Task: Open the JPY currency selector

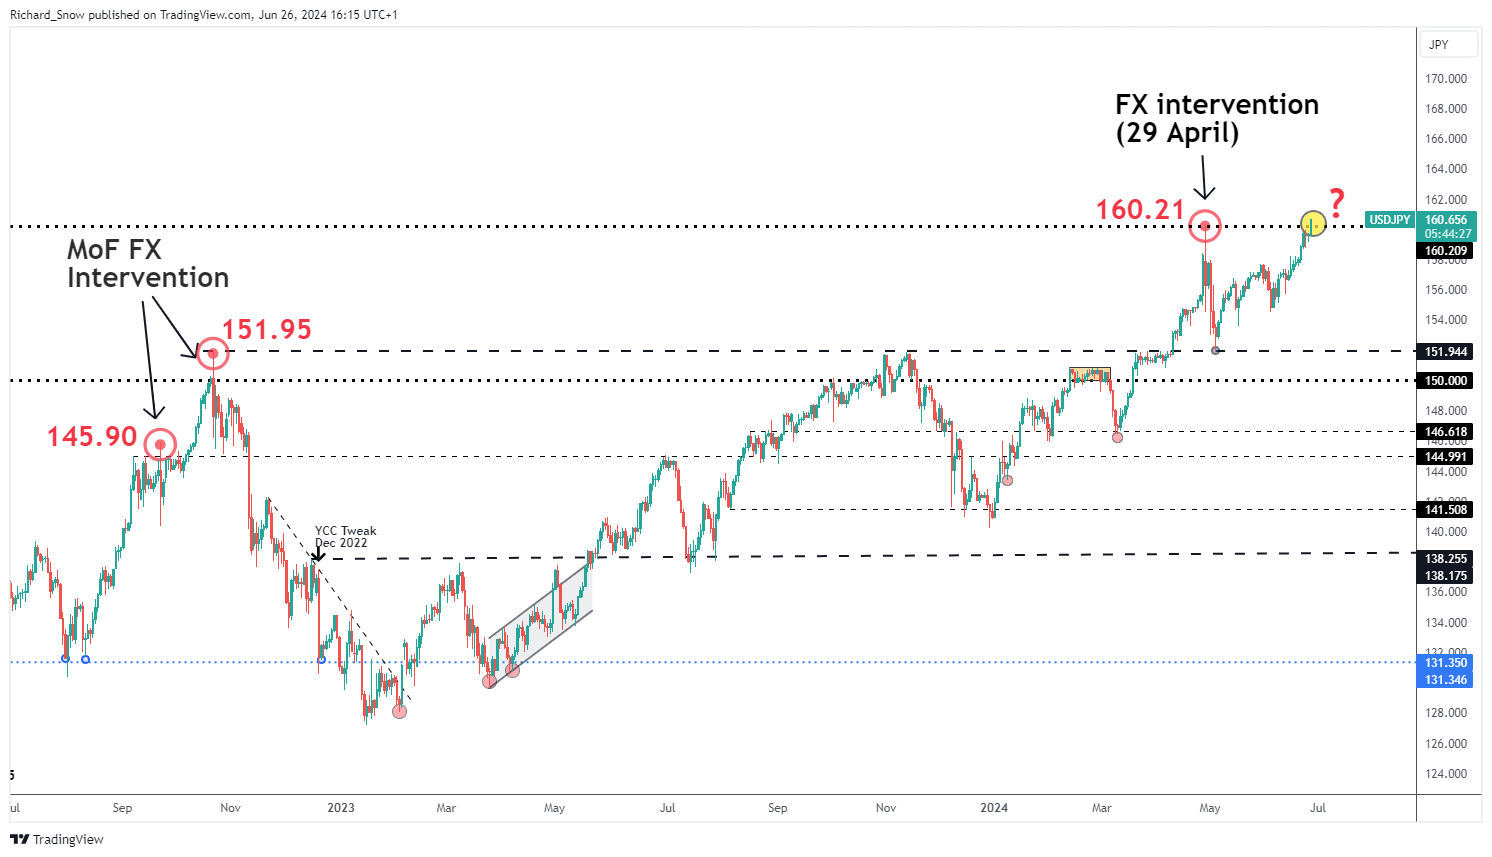Action: coord(1448,44)
